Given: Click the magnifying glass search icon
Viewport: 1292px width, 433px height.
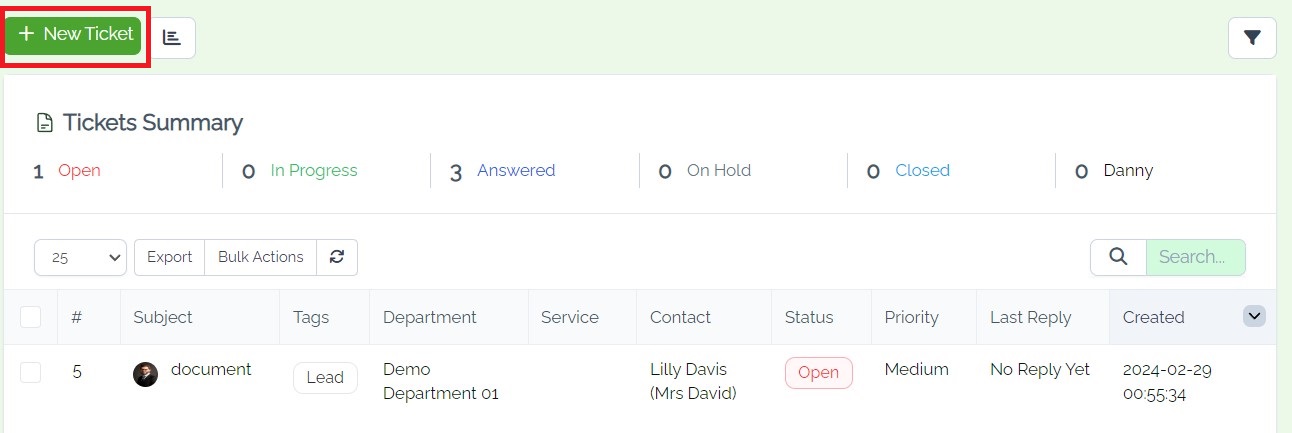Looking at the screenshot, I should click(1118, 257).
